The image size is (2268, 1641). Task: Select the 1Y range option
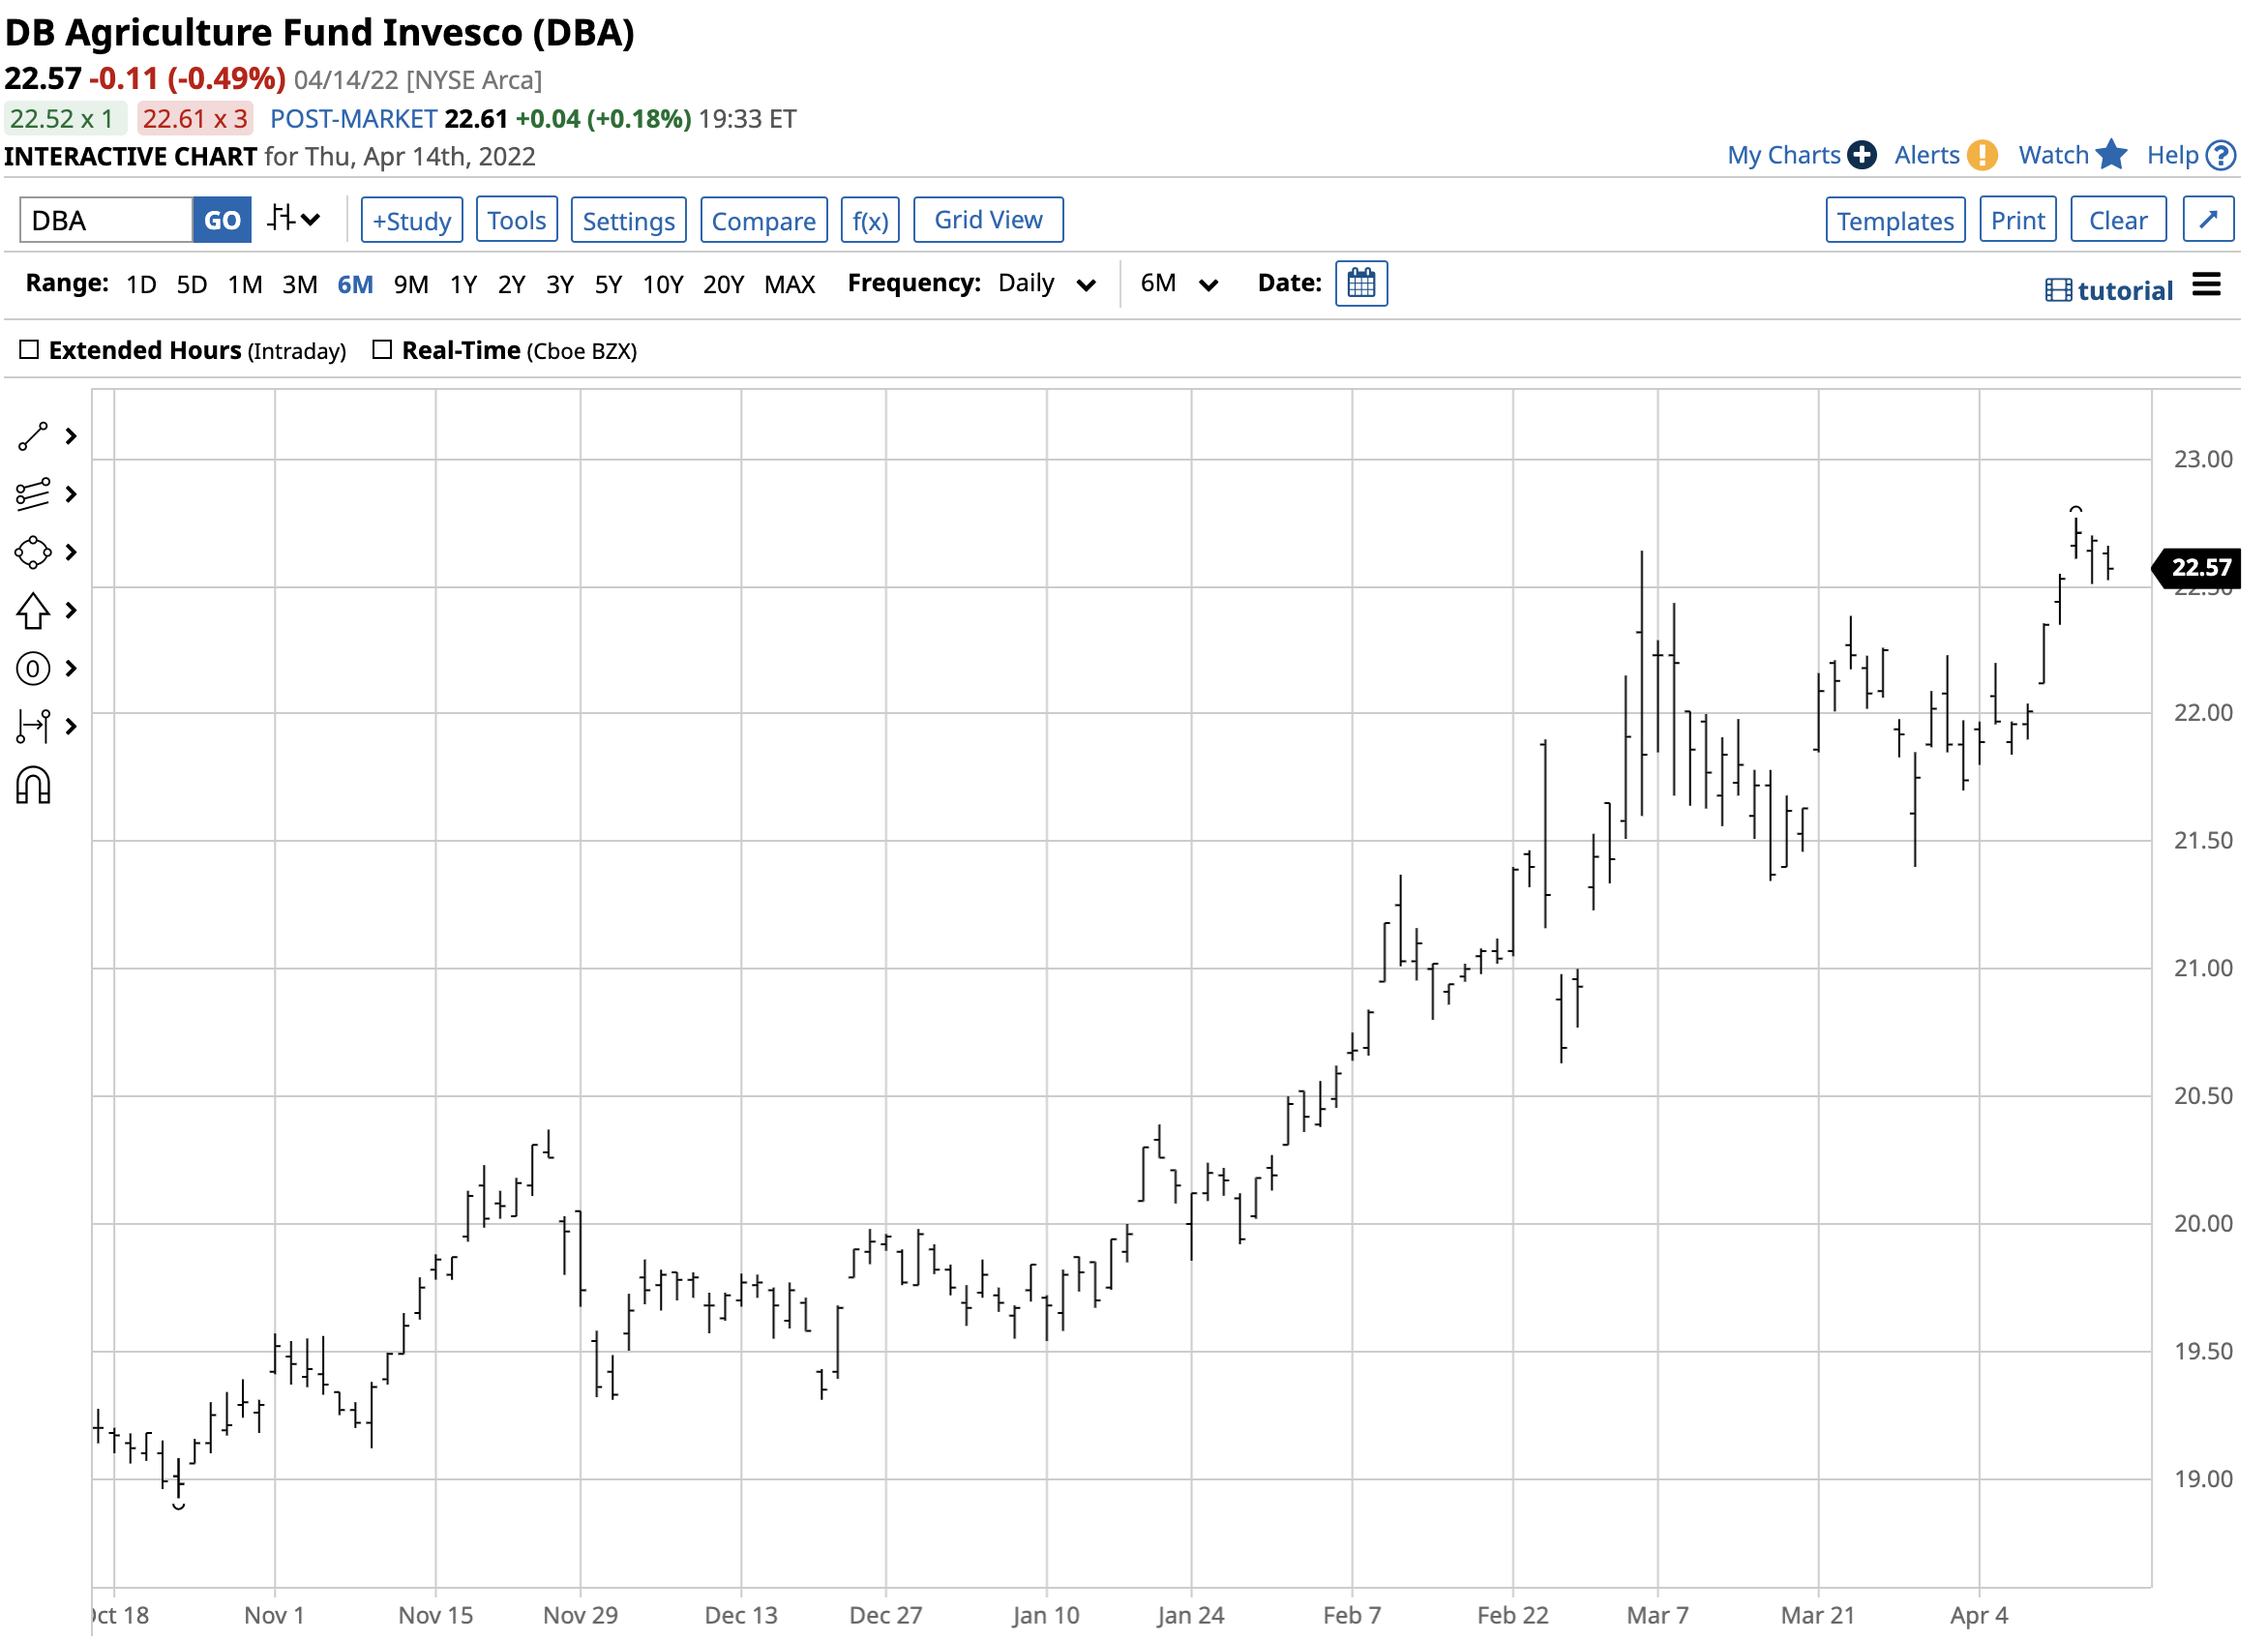(463, 285)
